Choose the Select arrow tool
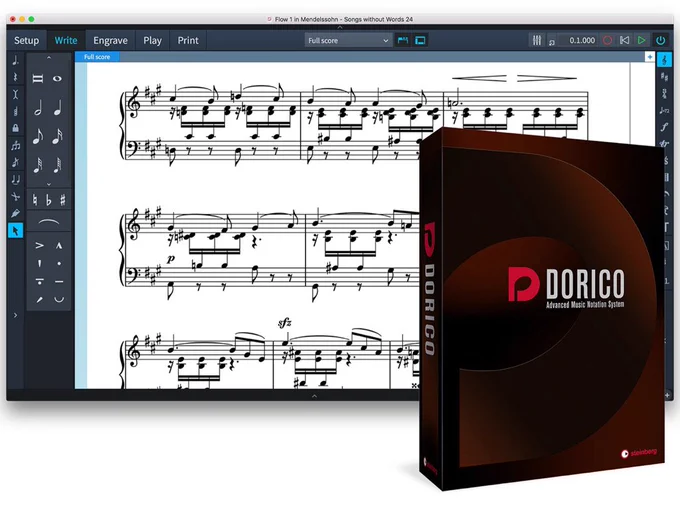 [16, 231]
